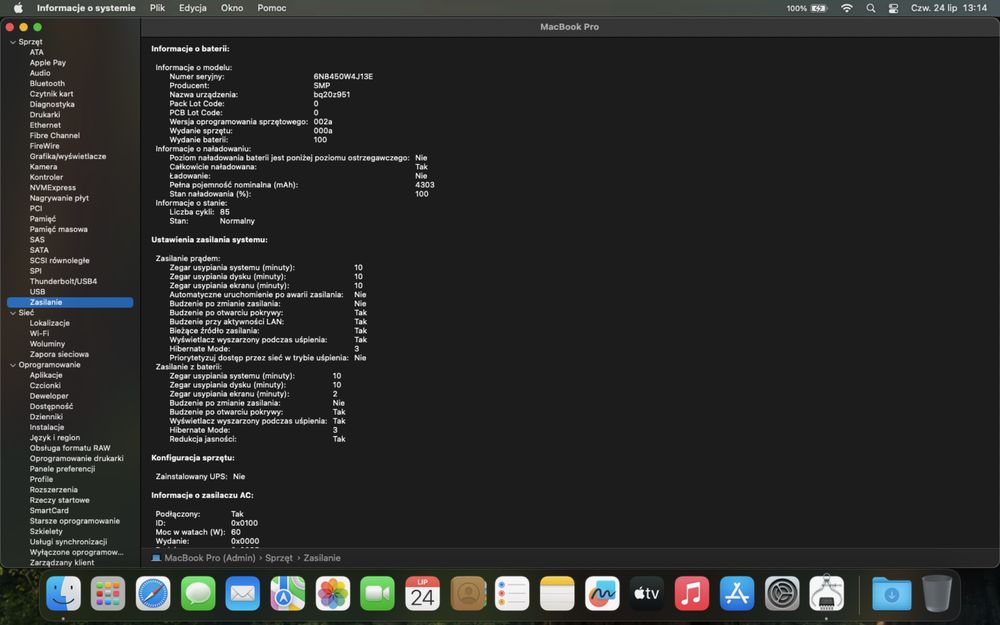Open the Trash in the Dock
Screen dimensions: 1000x625
(937, 594)
